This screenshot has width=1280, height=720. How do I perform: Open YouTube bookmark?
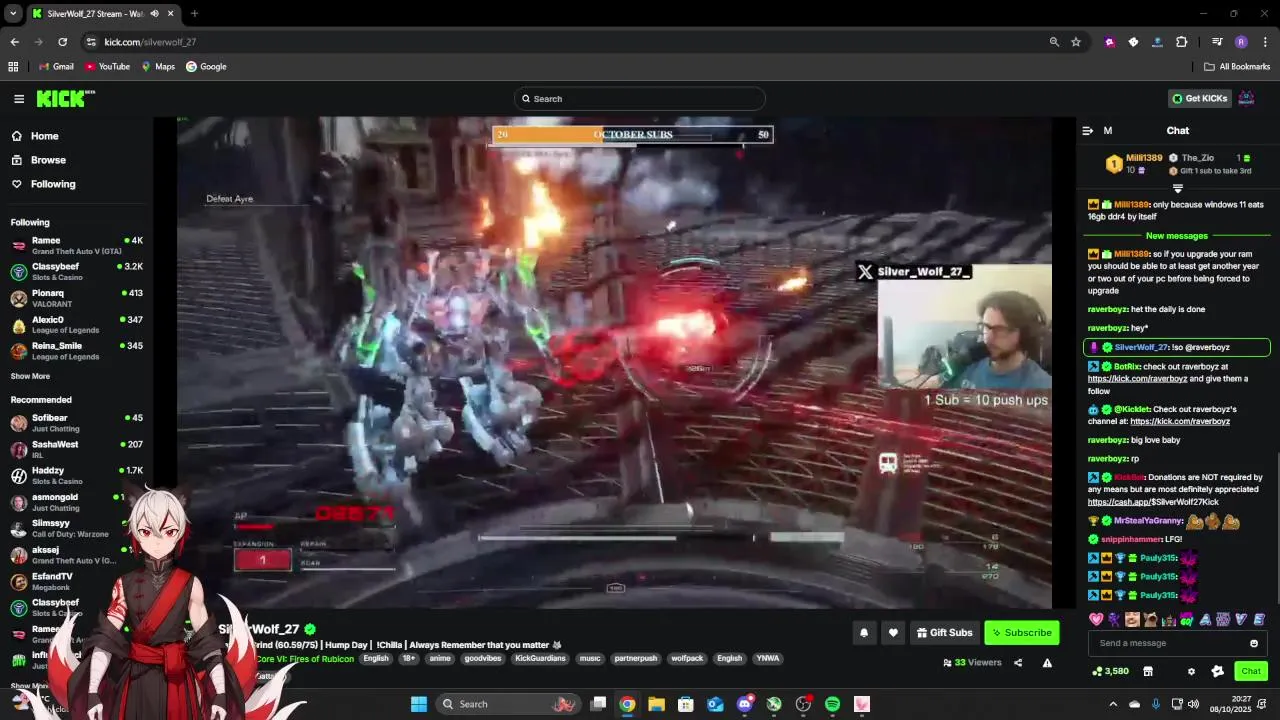[107, 67]
